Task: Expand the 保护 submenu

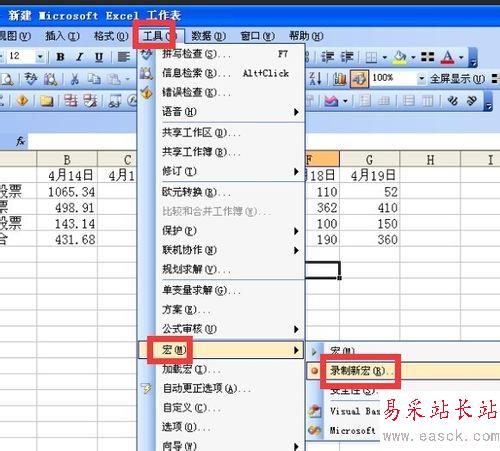Action: click(221, 231)
